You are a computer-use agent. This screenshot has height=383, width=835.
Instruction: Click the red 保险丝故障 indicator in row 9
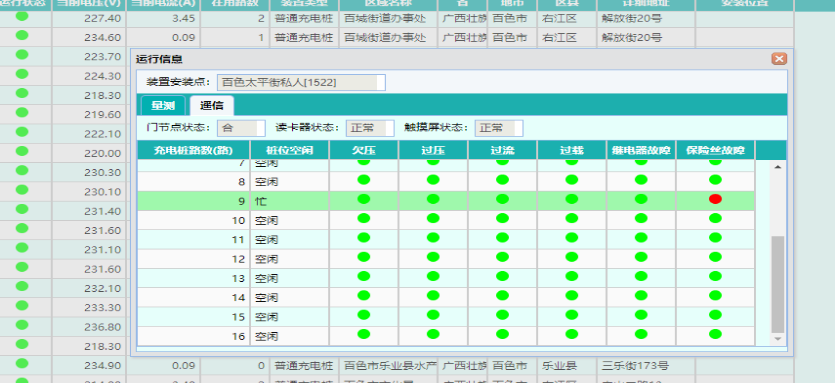(715, 199)
